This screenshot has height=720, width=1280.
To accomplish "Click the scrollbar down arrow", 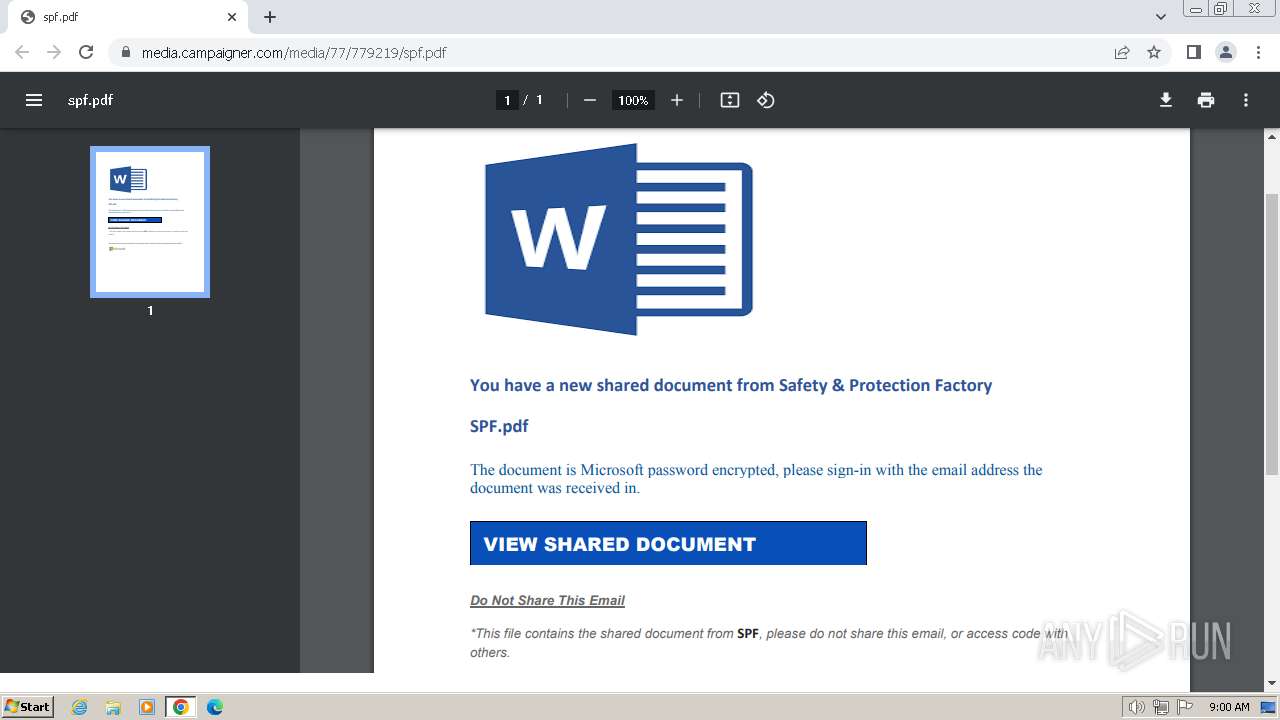I will click(x=1272, y=683).
